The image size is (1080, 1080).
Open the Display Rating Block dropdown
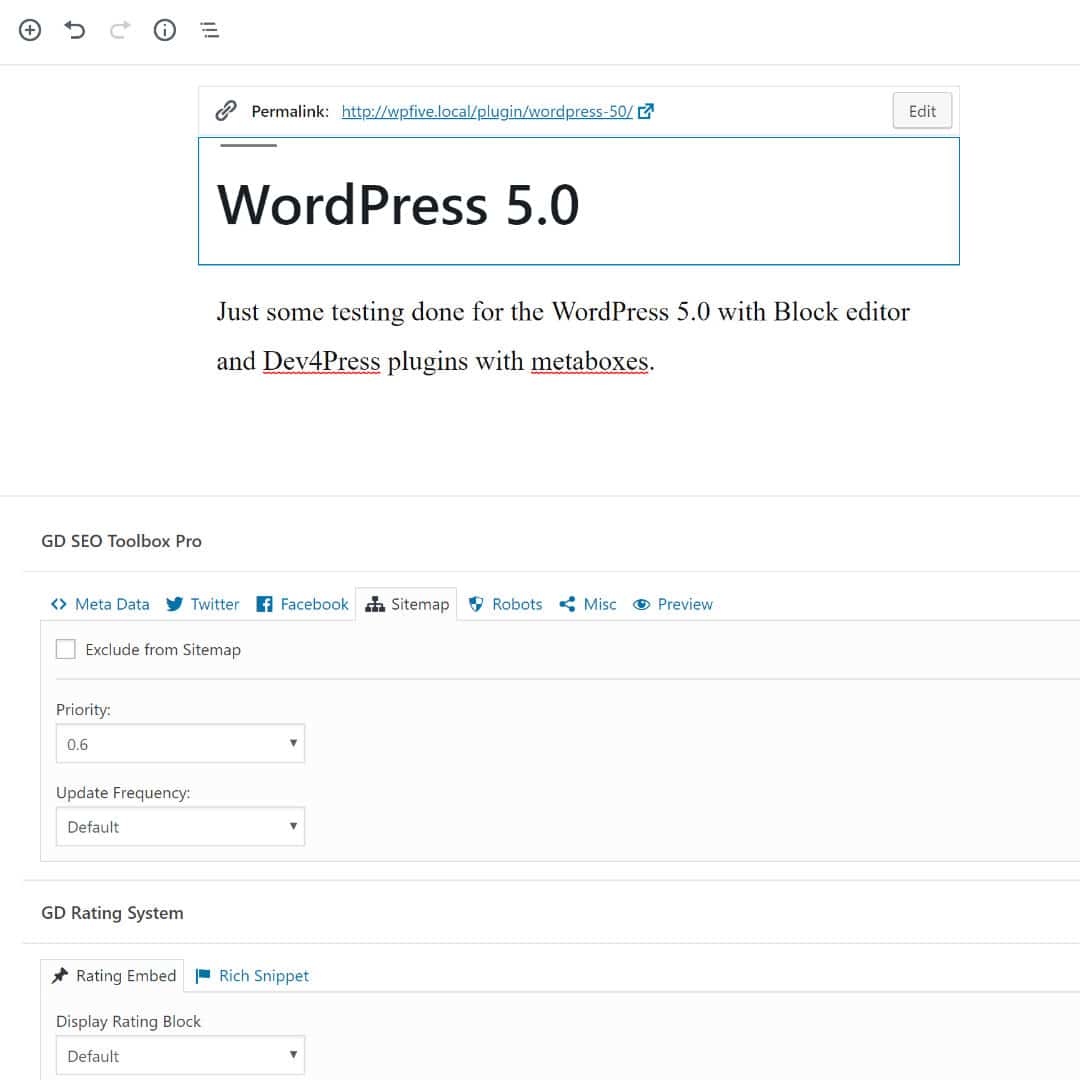pos(180,1055)
